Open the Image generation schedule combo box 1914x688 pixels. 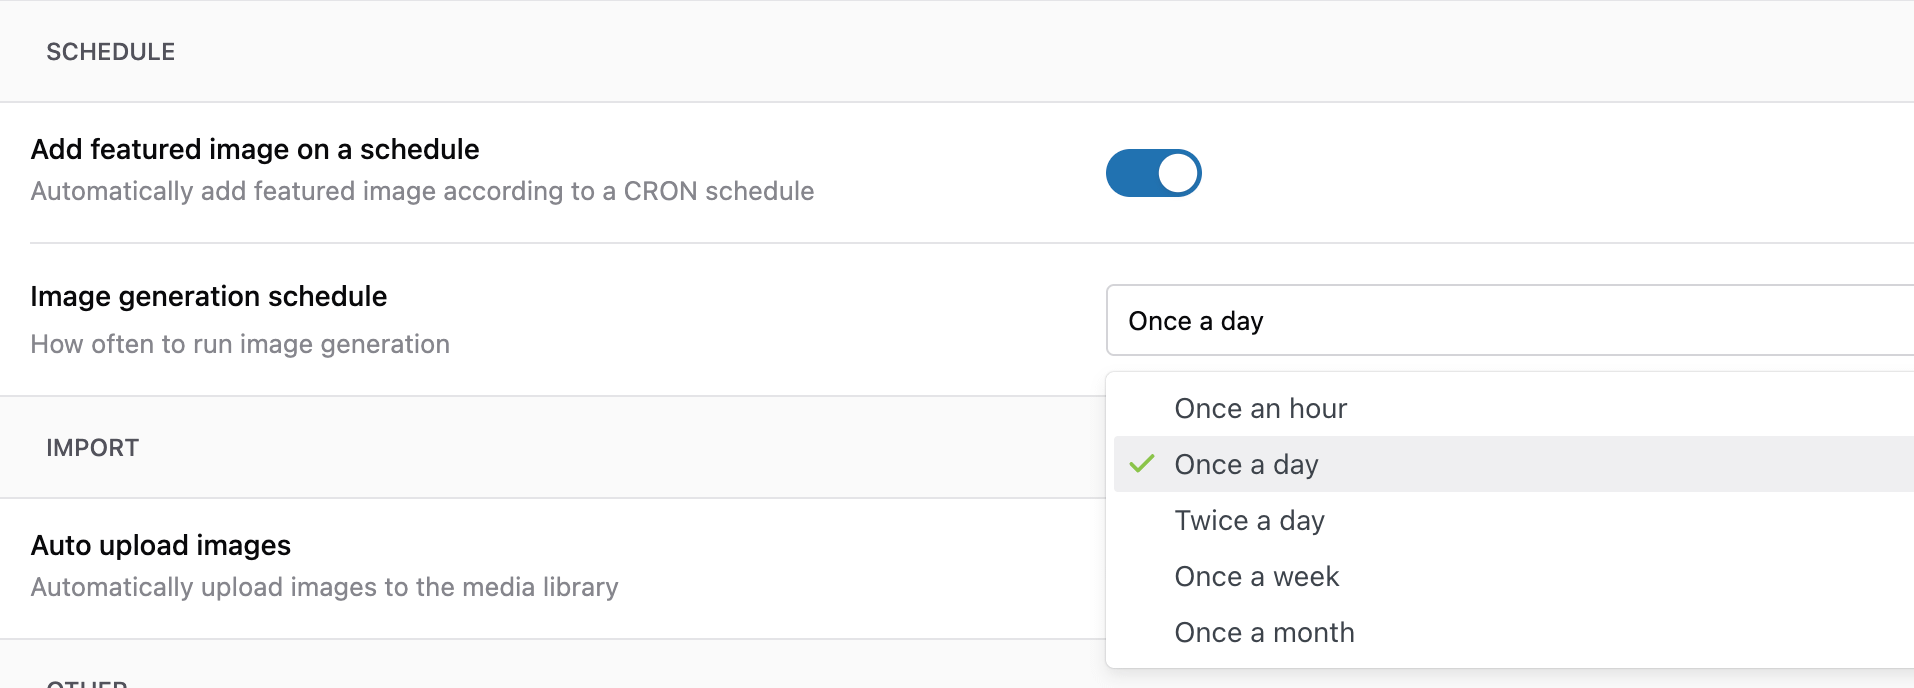click(1508, 321)
